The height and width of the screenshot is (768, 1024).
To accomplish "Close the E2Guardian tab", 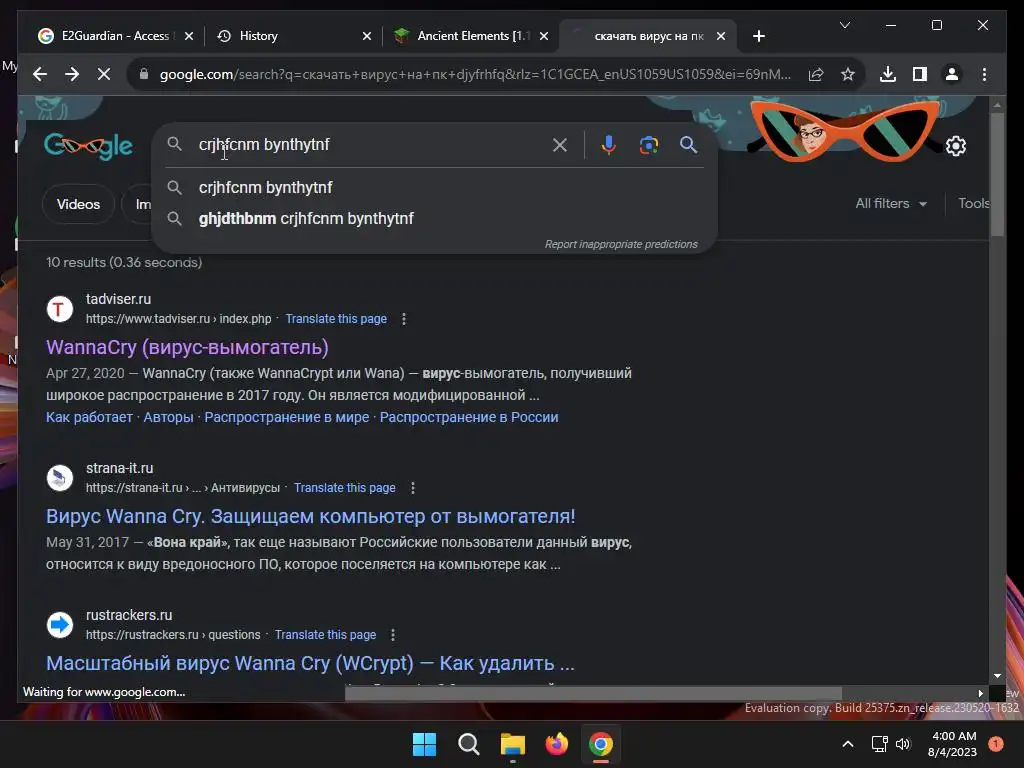I will pyautogui.click(x=189, y=36).
